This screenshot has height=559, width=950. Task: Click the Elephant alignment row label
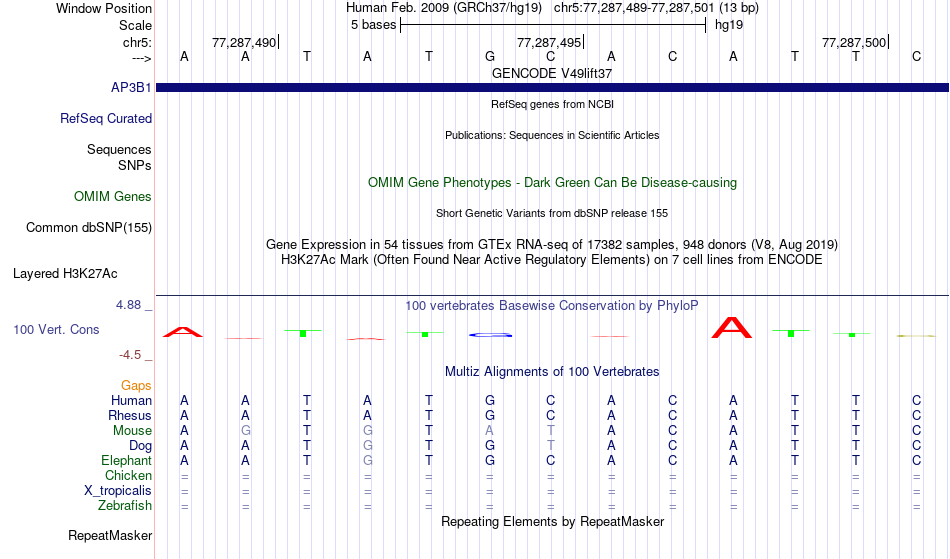(126, 460)
